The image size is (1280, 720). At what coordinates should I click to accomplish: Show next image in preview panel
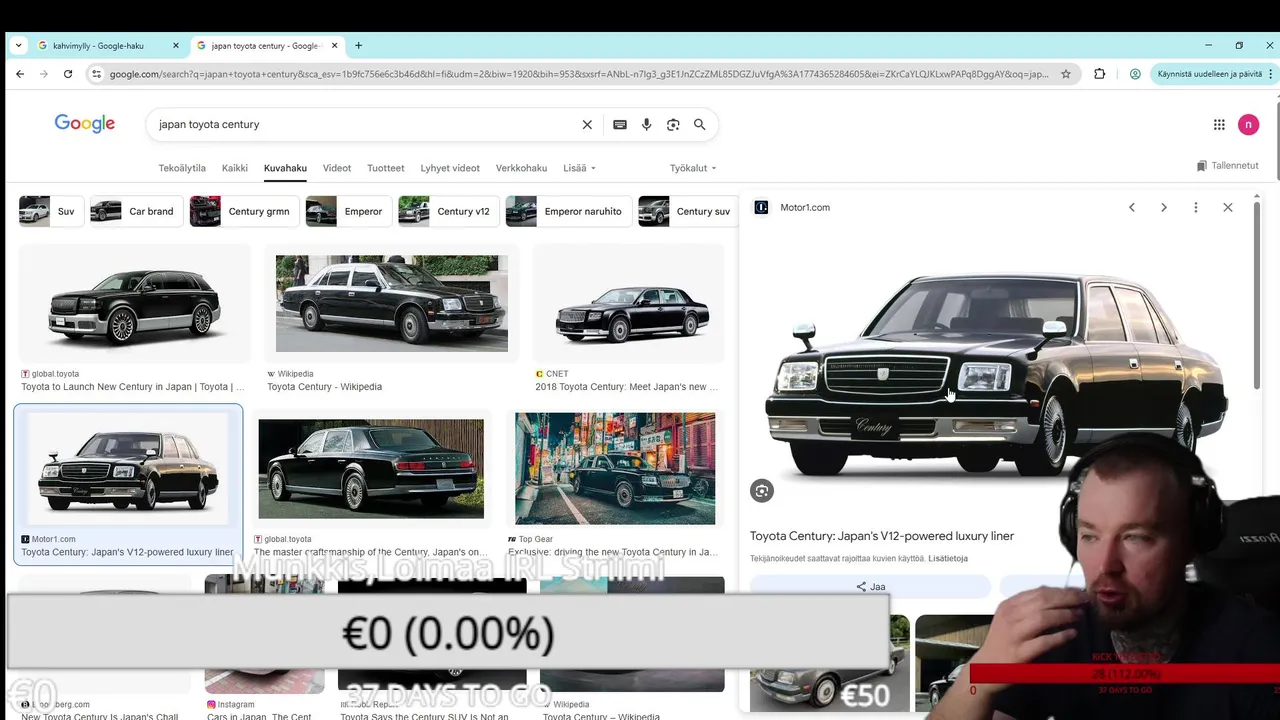[x=1164, y=208]
